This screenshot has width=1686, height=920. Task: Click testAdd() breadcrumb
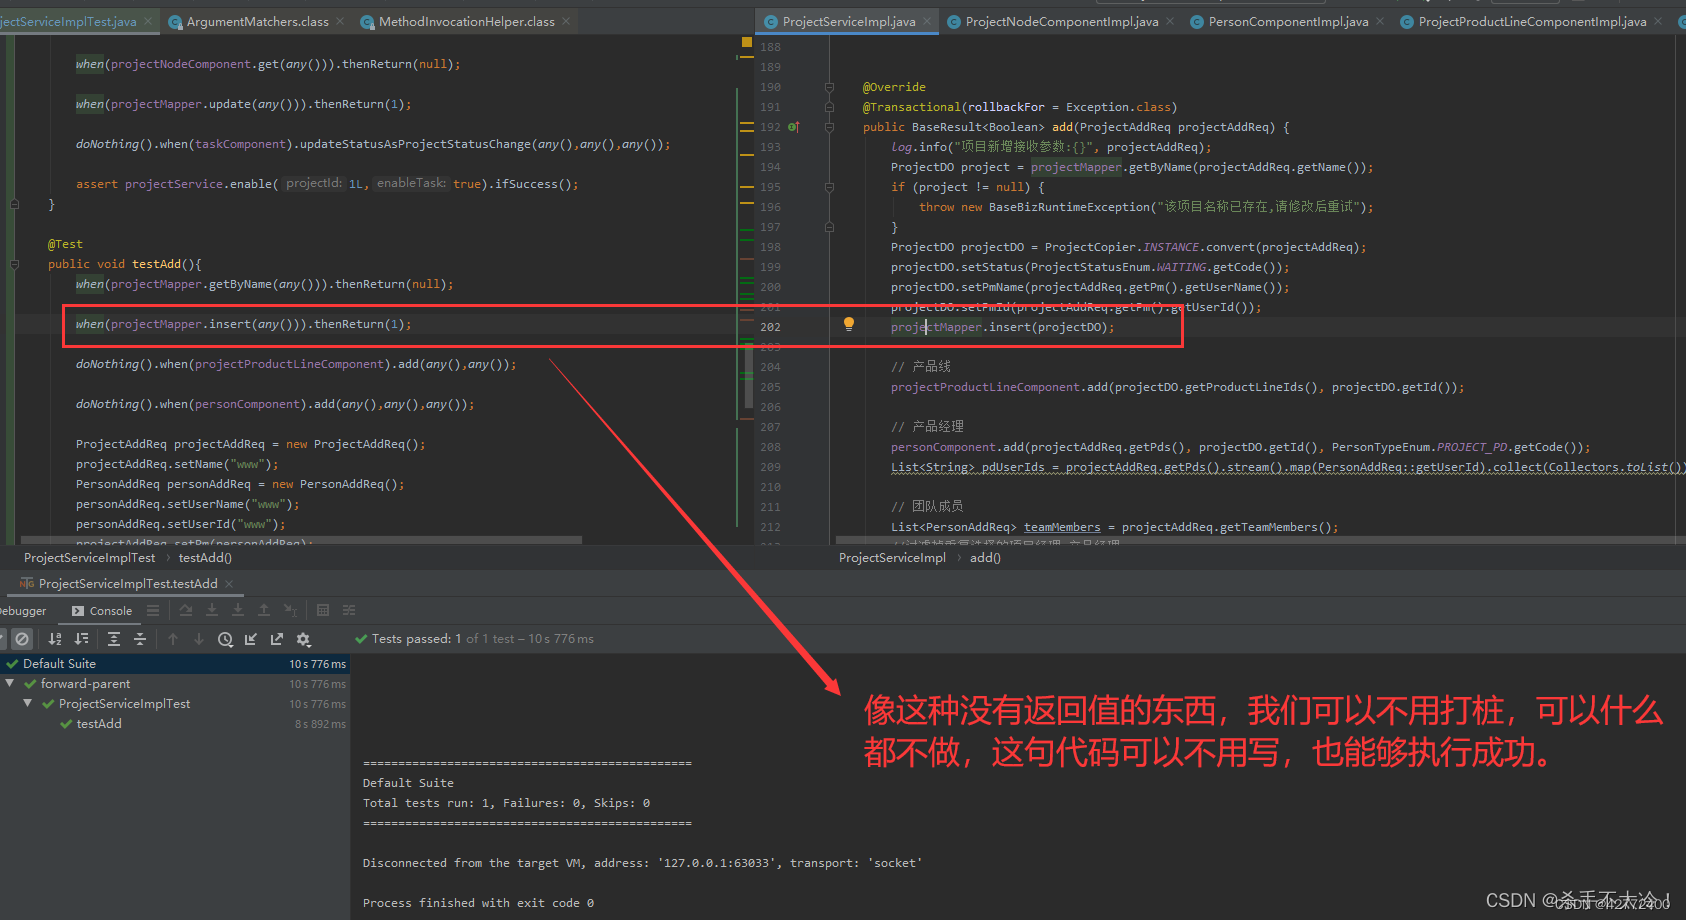(205, 558)
